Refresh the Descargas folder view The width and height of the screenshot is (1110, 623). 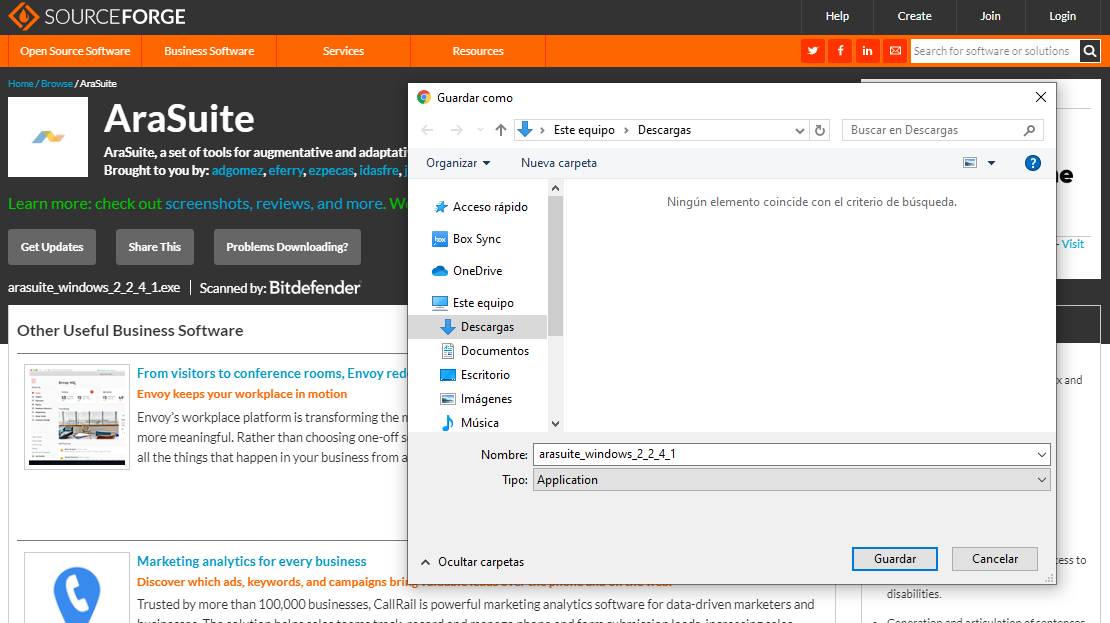820,130
